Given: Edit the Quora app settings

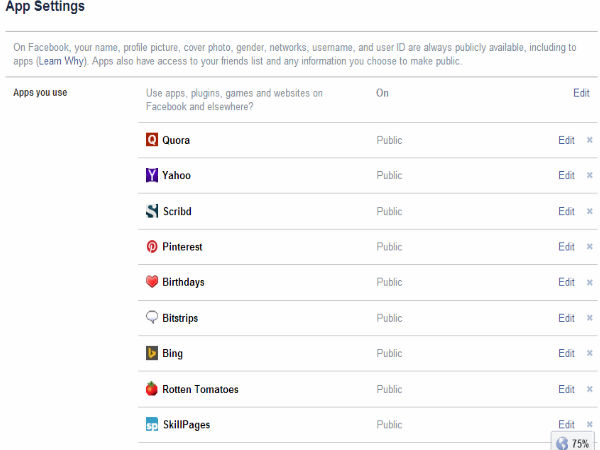Looking at the screenshot, I should [566, 140].
